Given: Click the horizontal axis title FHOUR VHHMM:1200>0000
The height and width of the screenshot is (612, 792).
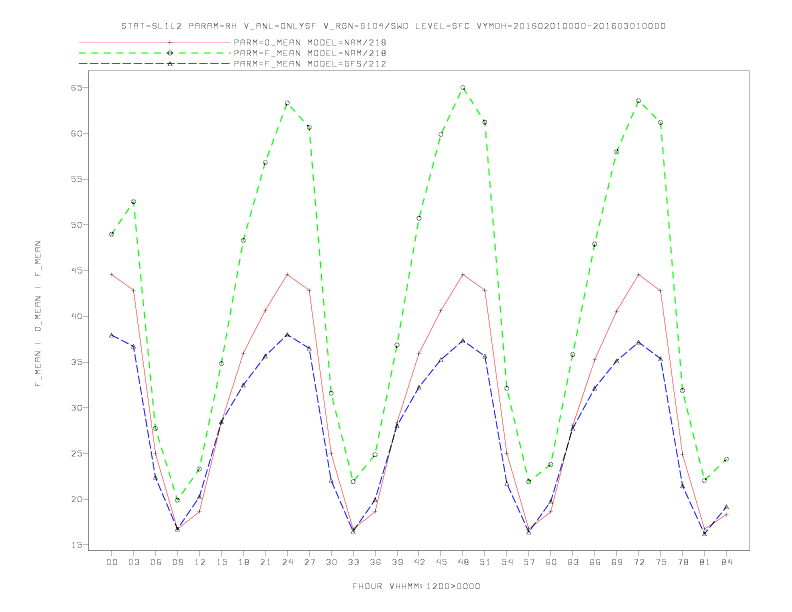Looking at the screenshot, I should pyautogui.click(x=416, y=586).
